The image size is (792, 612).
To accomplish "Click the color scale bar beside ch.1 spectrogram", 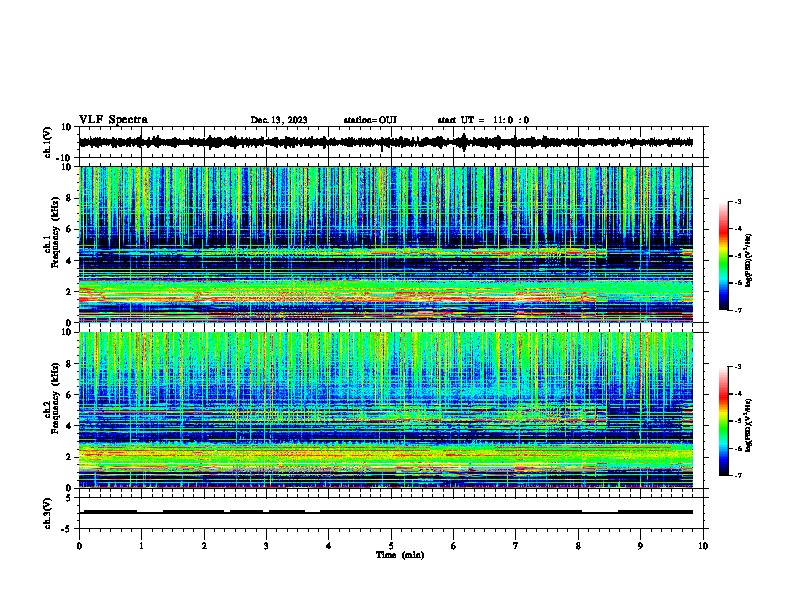I will 724,256.
